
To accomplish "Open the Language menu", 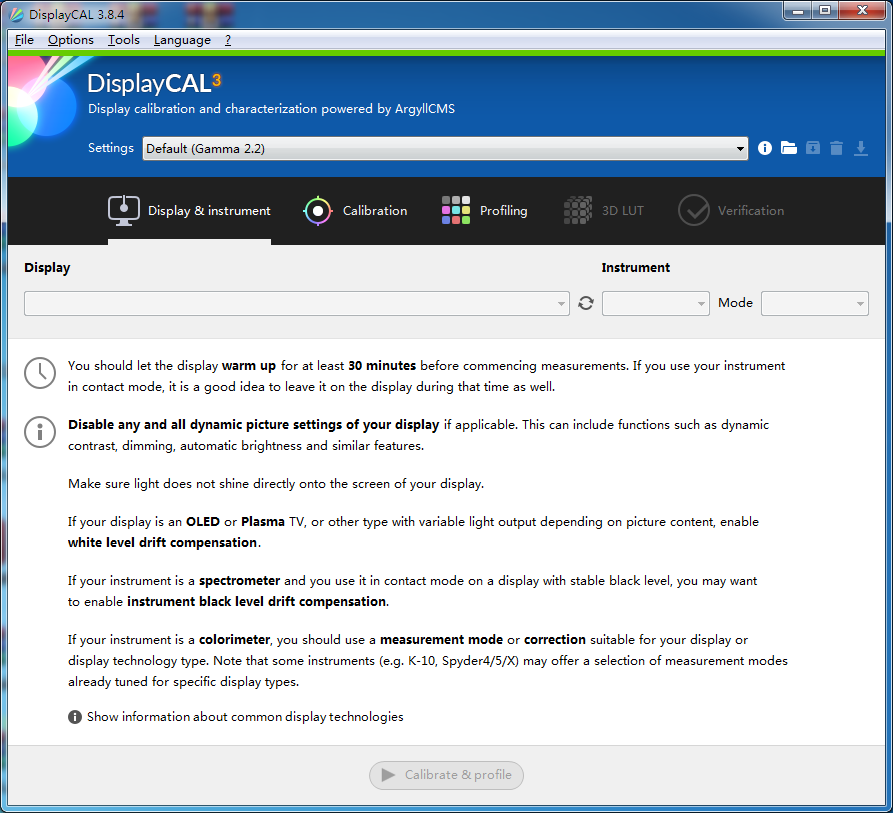I will tap(182, 40).
